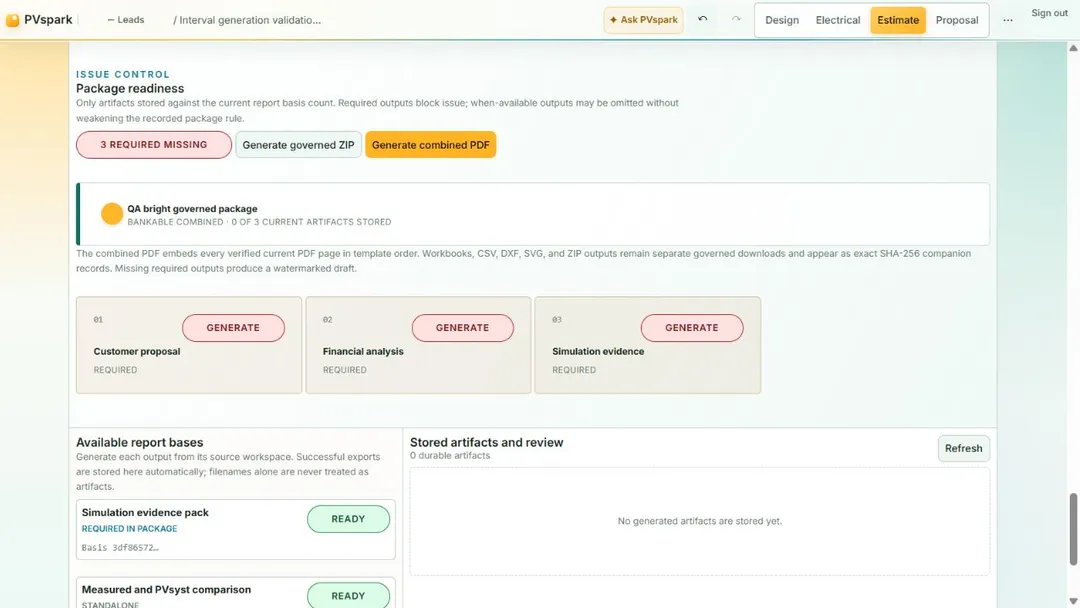
Task: Switch to the Proposal tab
Action: (957, 20)
